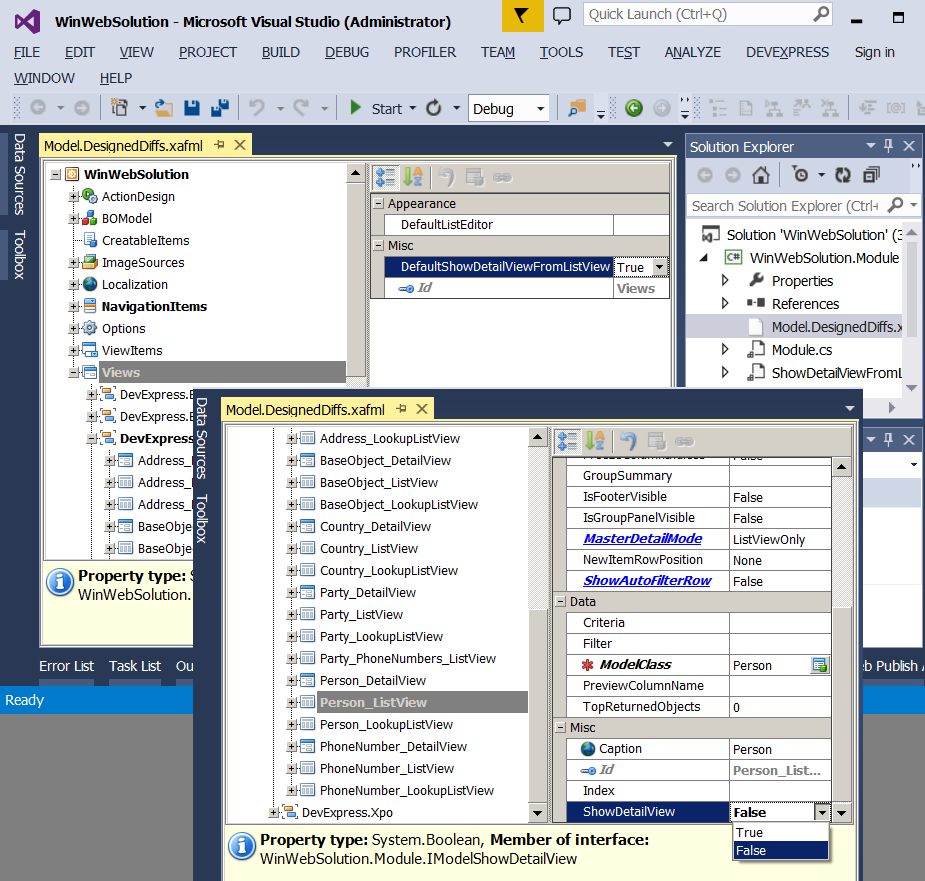925x881 pixels.
Task: Open the TOOLS menu
Action: click(561, 52)
